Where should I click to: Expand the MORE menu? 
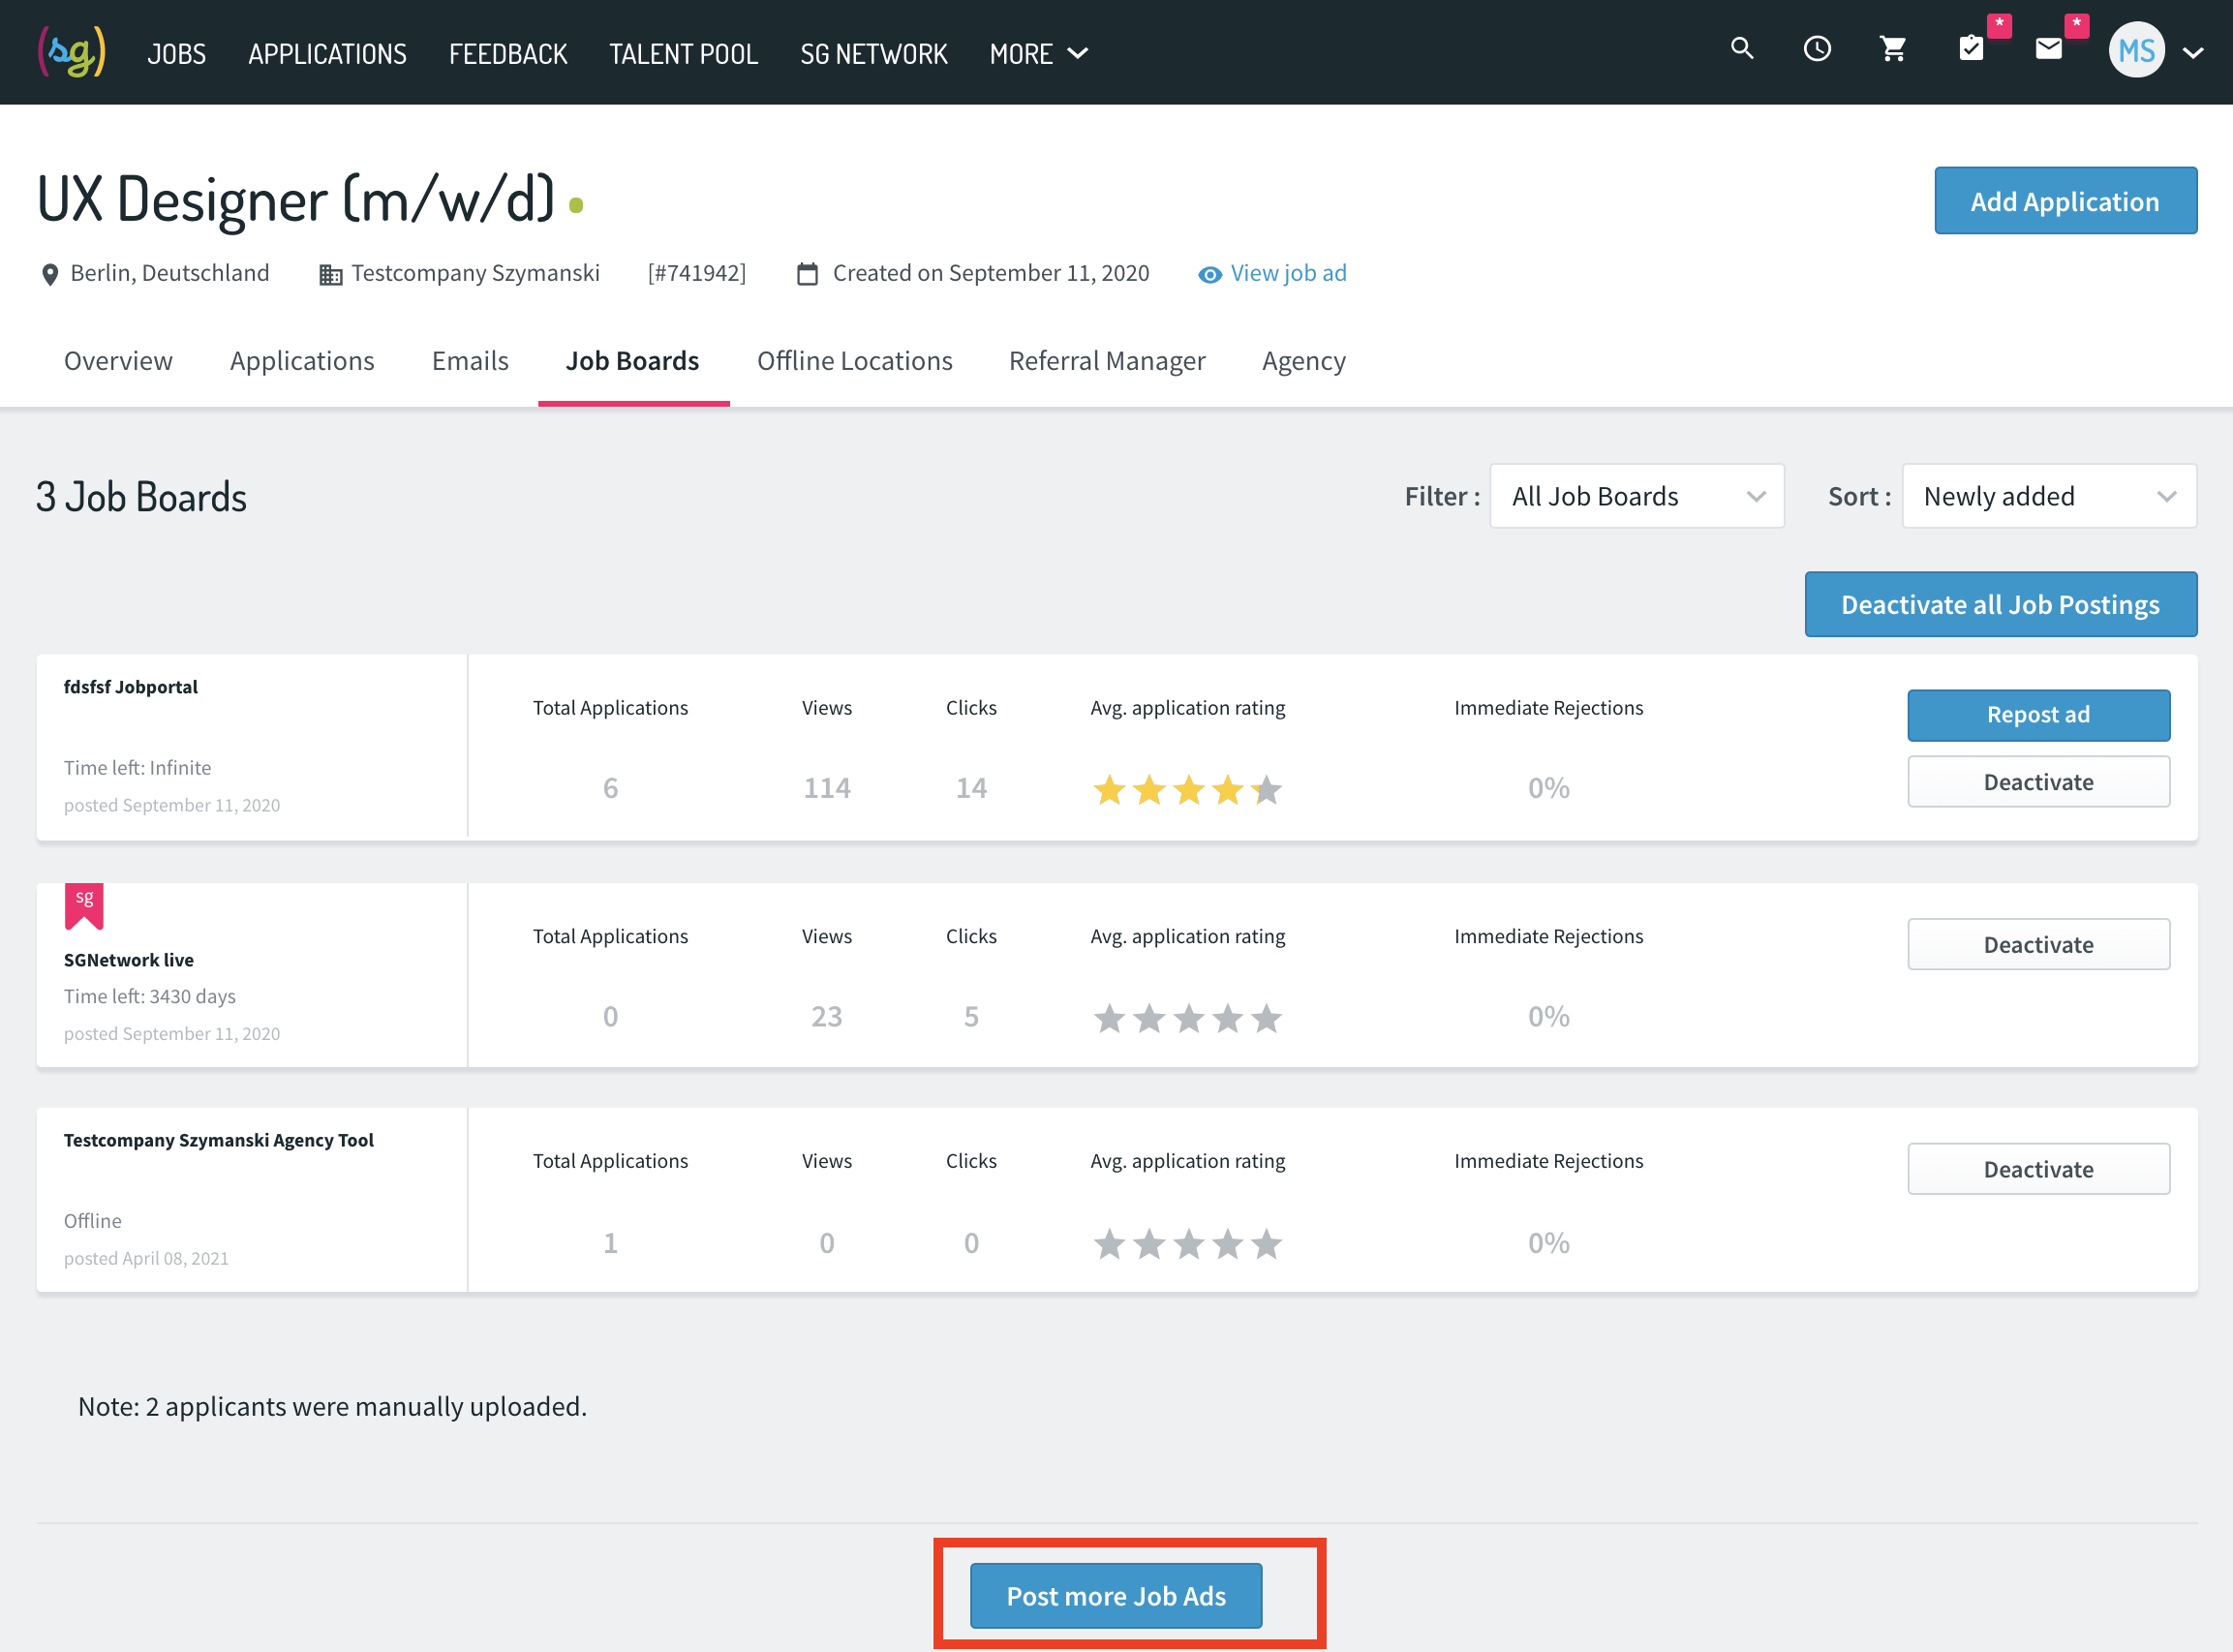pyautogui.click(x=1038, y=54)
